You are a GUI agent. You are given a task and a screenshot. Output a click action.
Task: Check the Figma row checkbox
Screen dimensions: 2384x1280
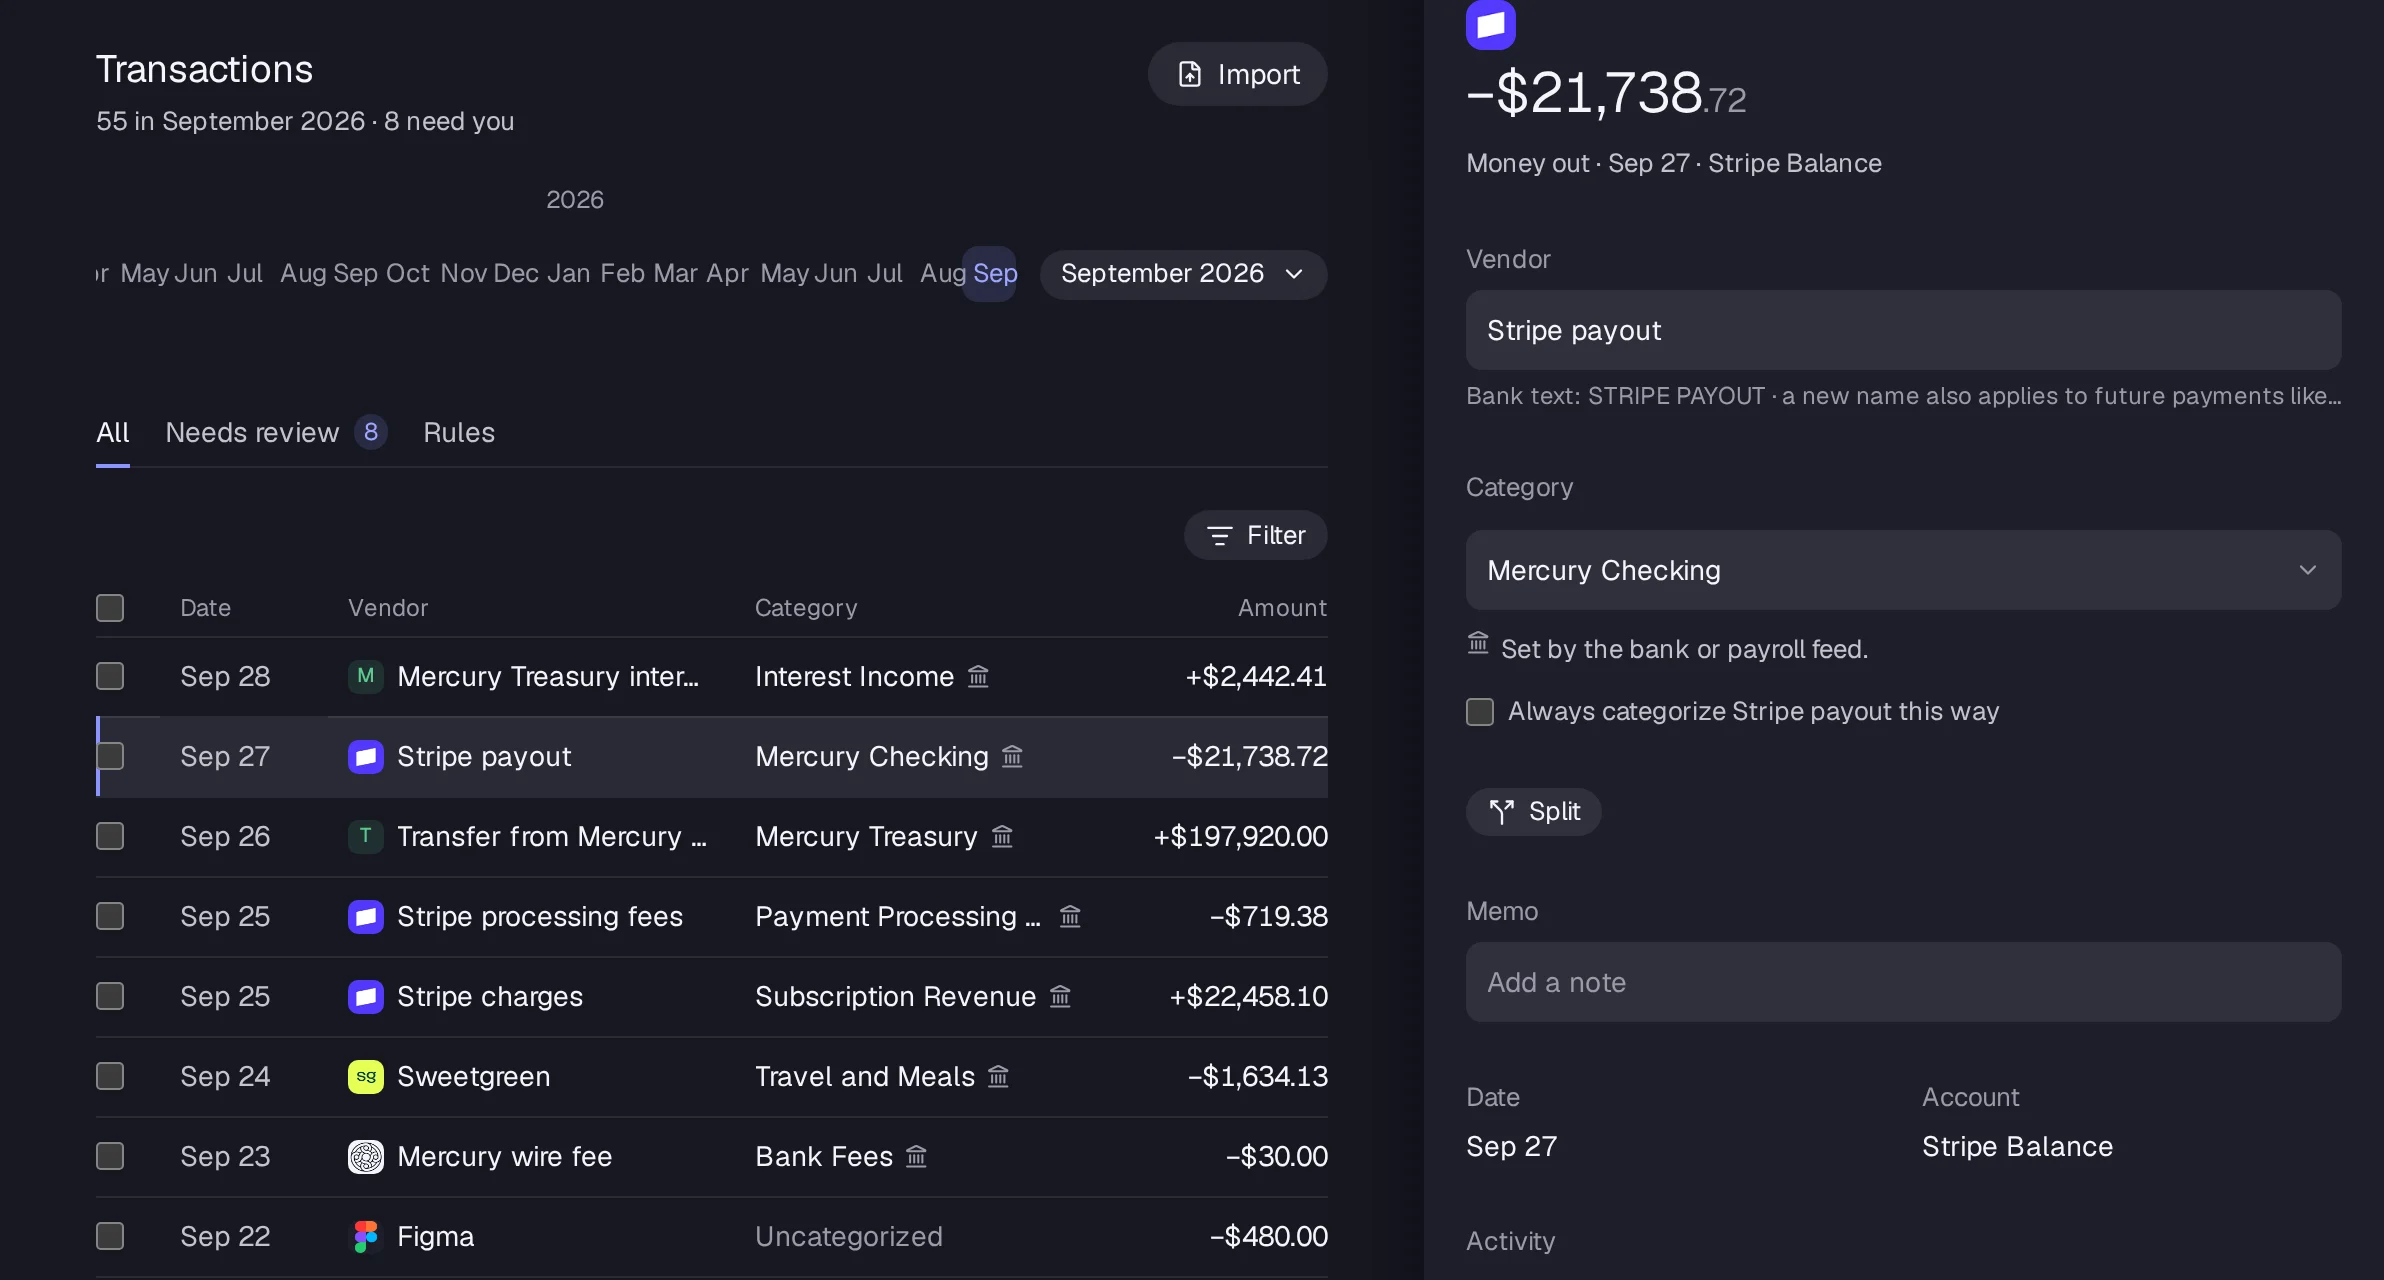click(x=110, y=1236)
